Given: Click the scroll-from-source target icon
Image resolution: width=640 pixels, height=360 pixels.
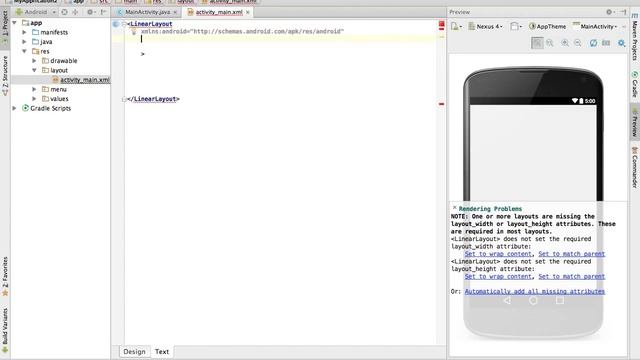Looking at the screenshot, I should [x=64, y=12].
